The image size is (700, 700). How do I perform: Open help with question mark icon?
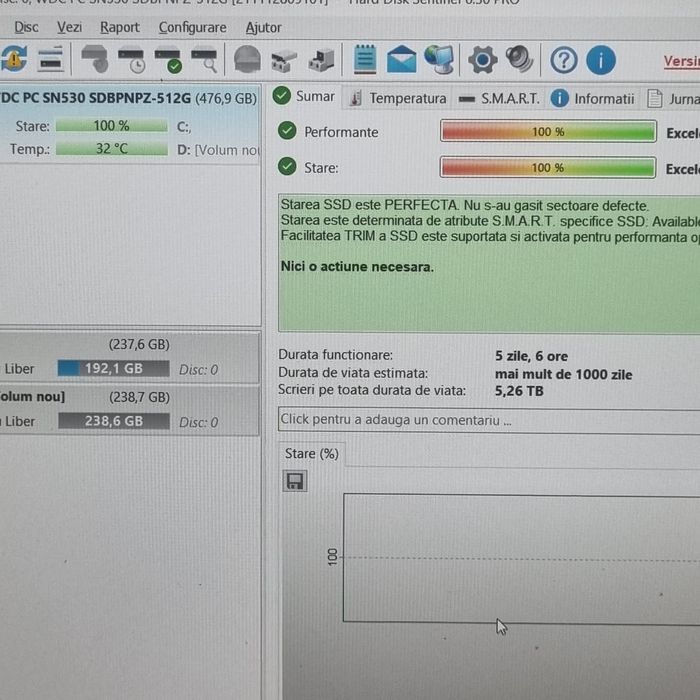[563, 60]
